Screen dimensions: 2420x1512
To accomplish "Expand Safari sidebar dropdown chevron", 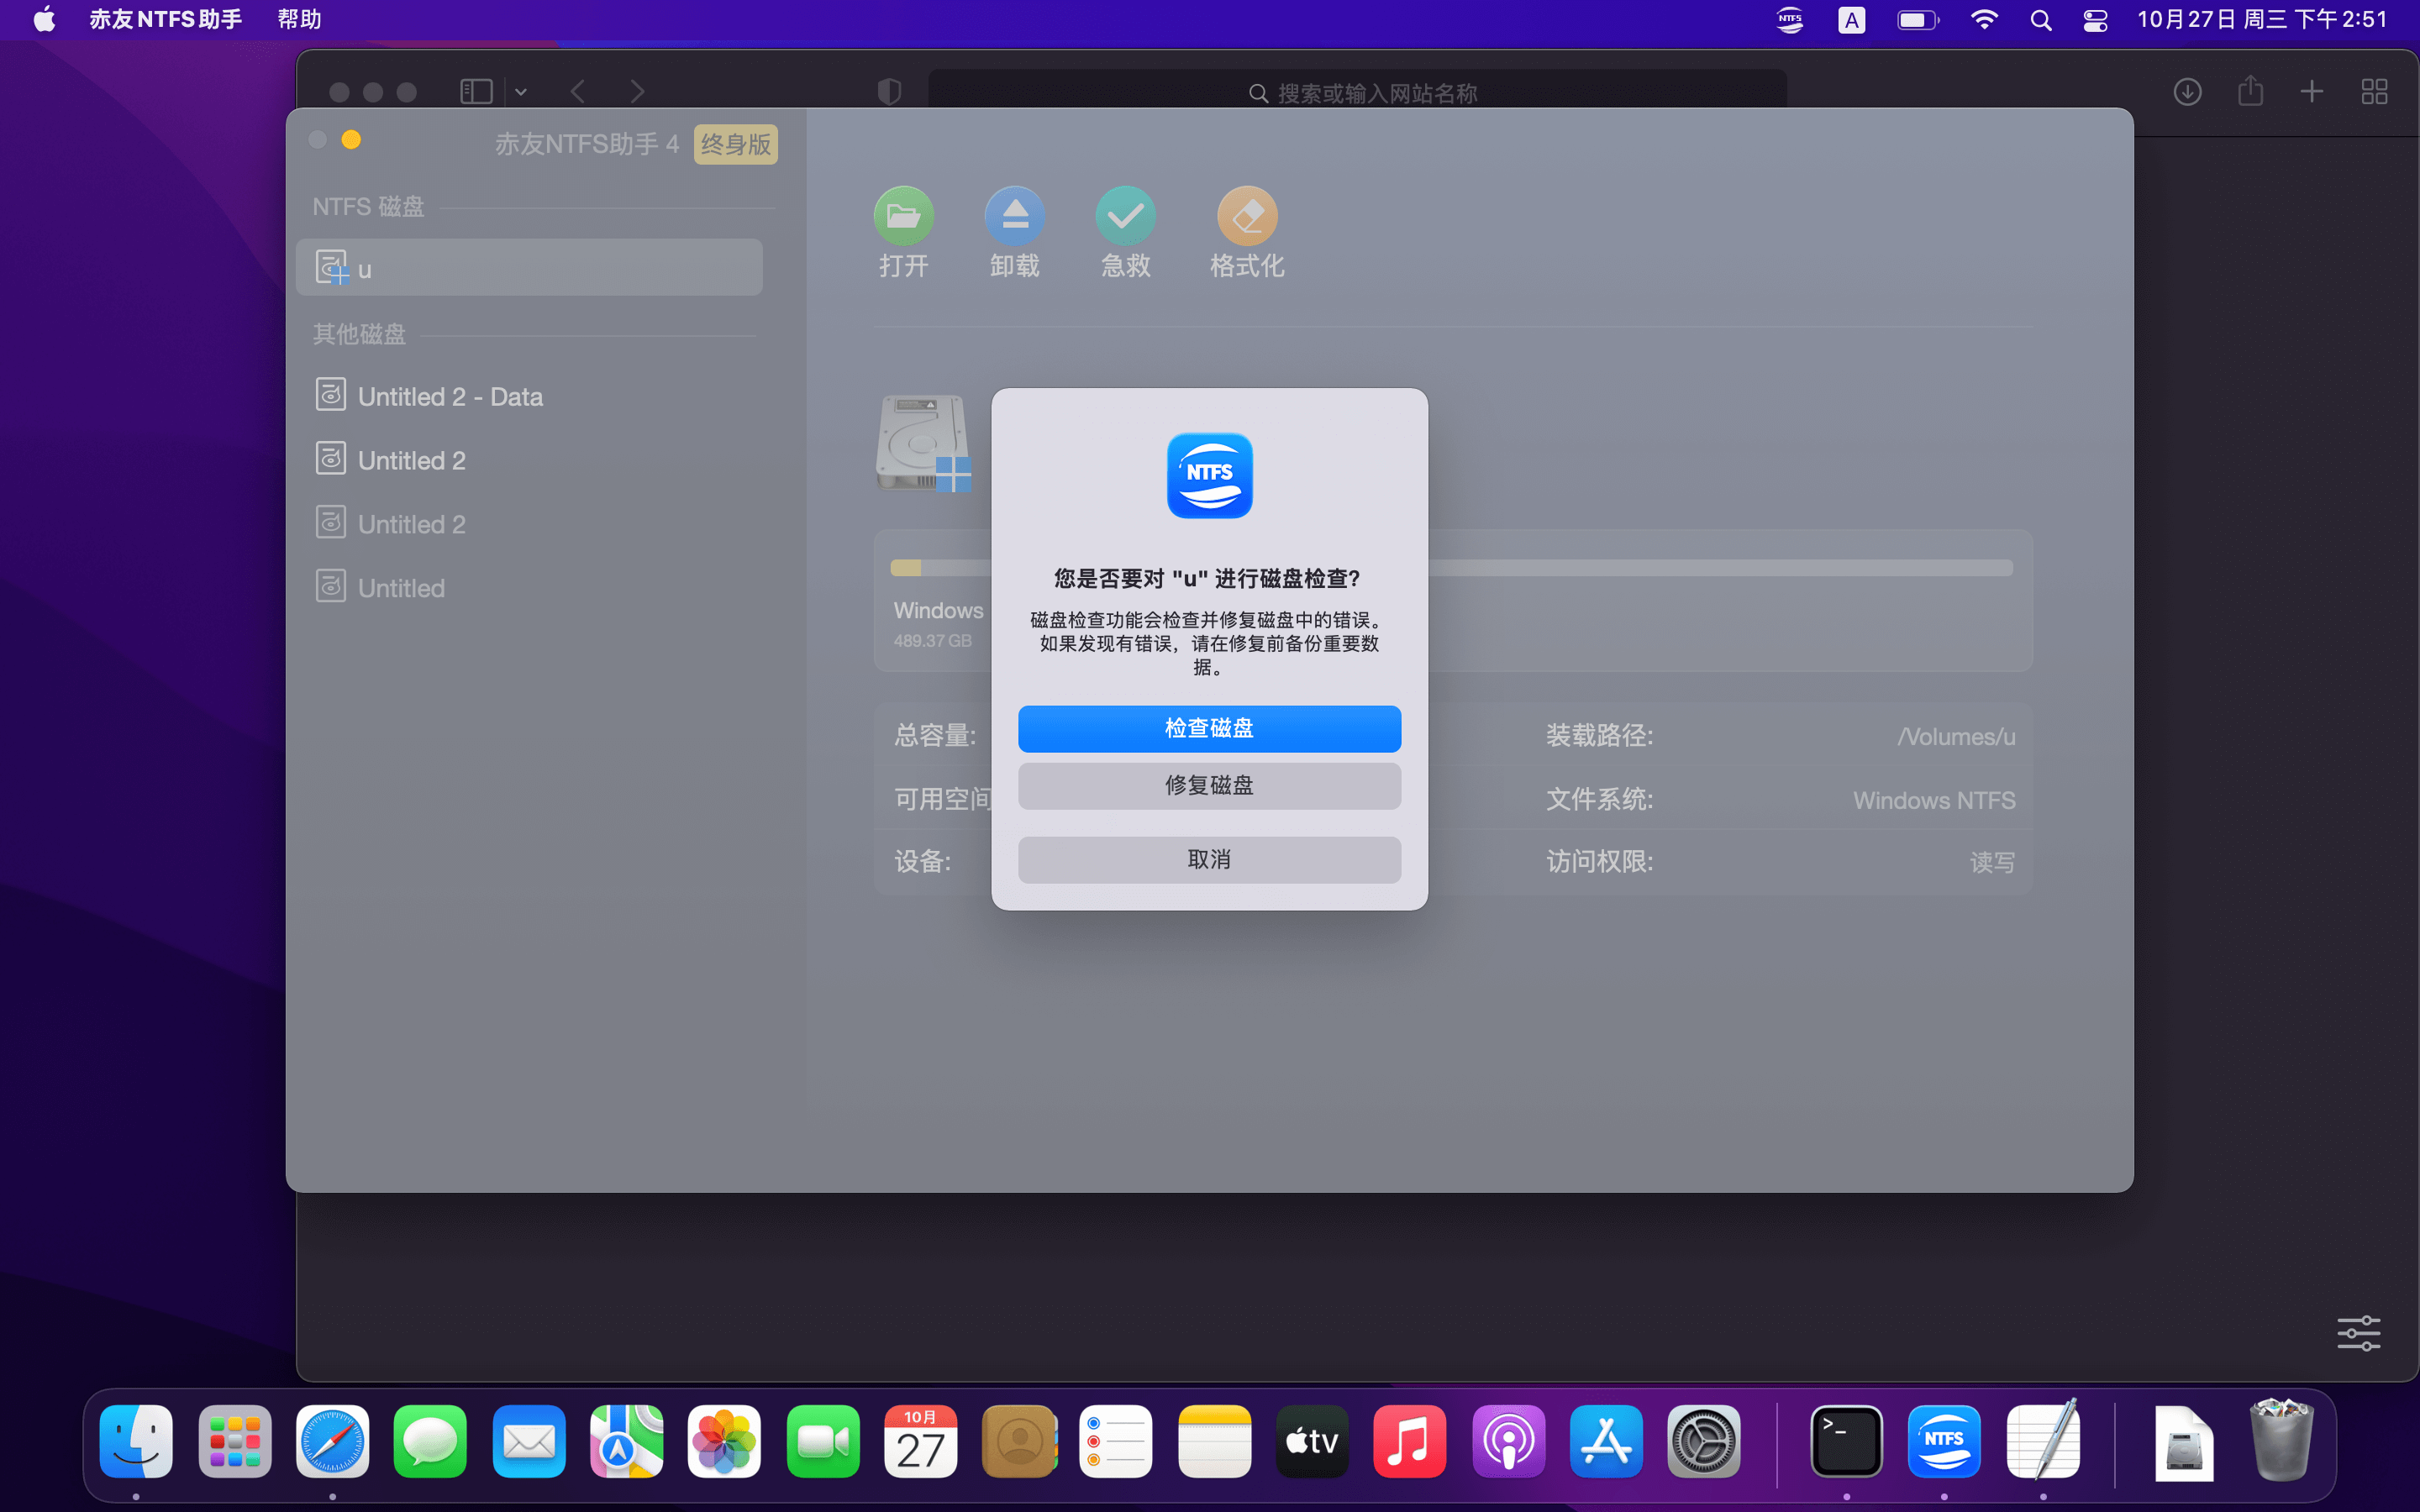I will [x=521, y=92].
